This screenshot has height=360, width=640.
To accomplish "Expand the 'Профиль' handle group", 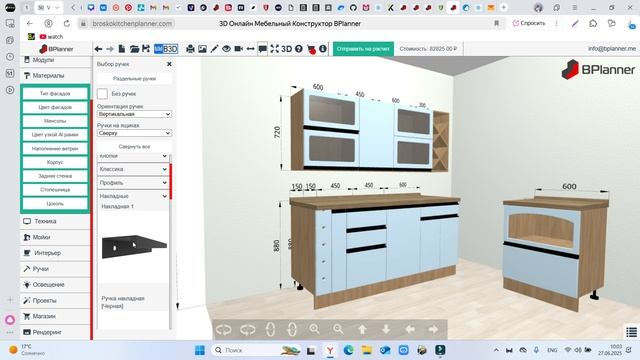I will (x=133, y=183).
